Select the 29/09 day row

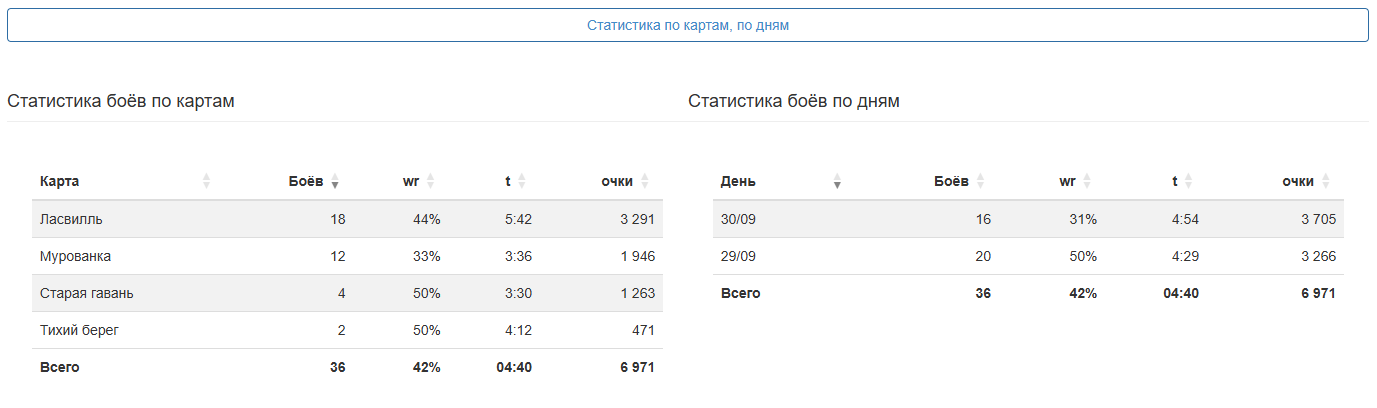1028,256
